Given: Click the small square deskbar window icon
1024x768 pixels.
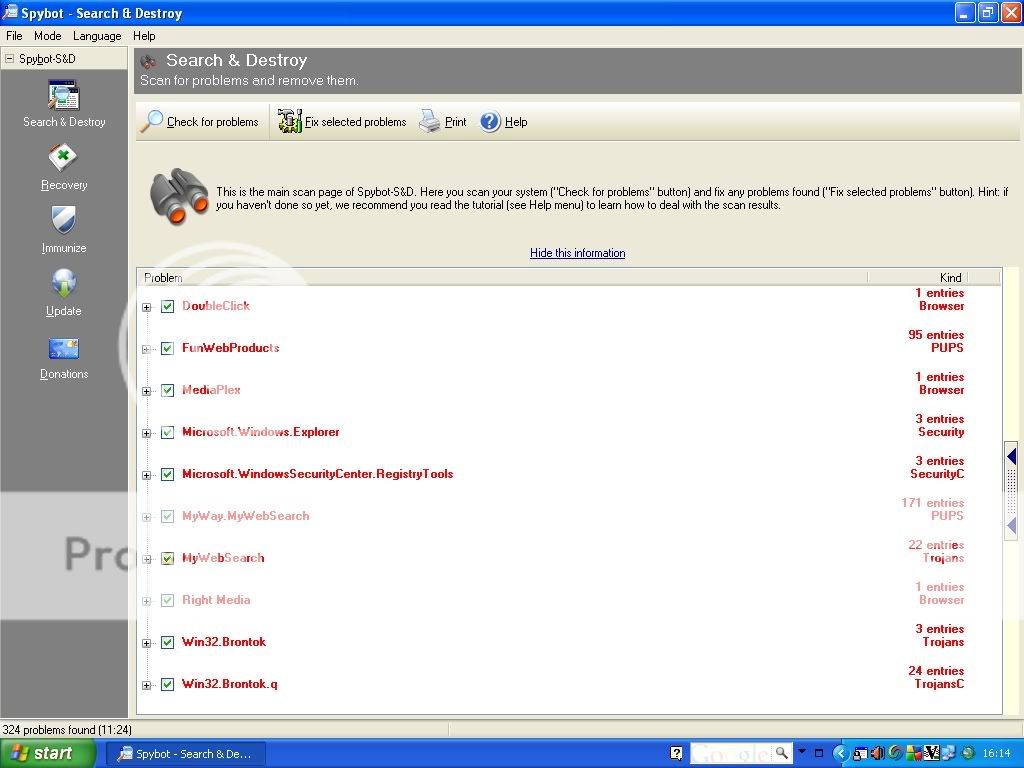Looking at the screenshot, I should tap(819, 753).
